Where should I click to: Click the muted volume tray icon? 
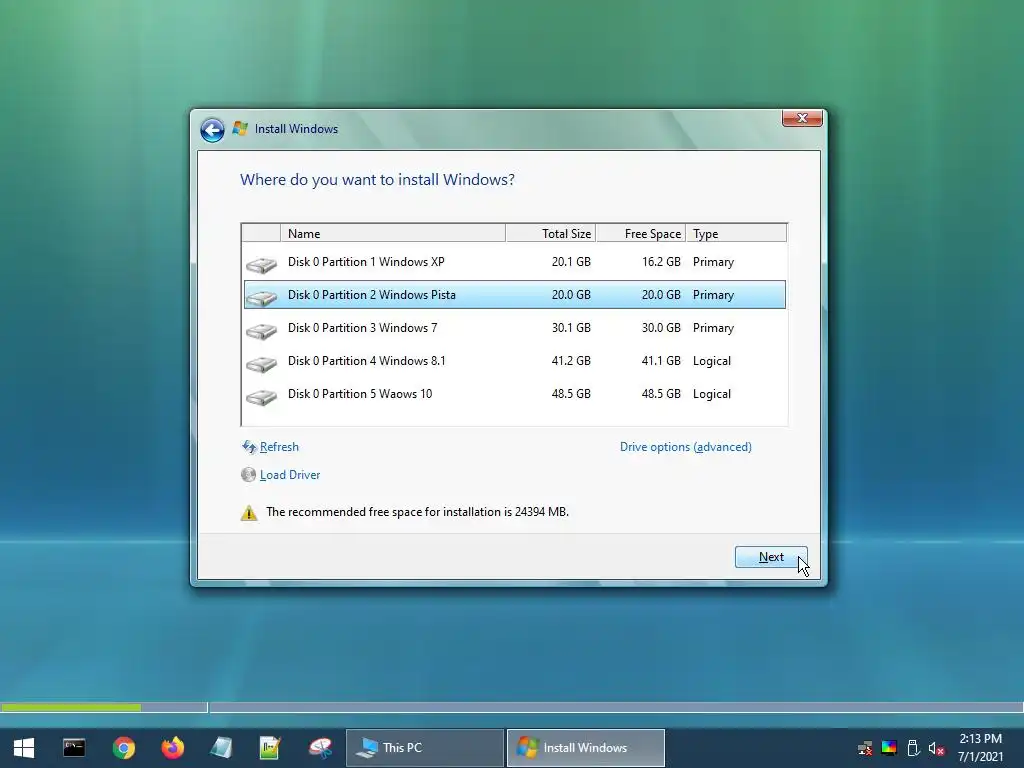(x=936, y=748)
